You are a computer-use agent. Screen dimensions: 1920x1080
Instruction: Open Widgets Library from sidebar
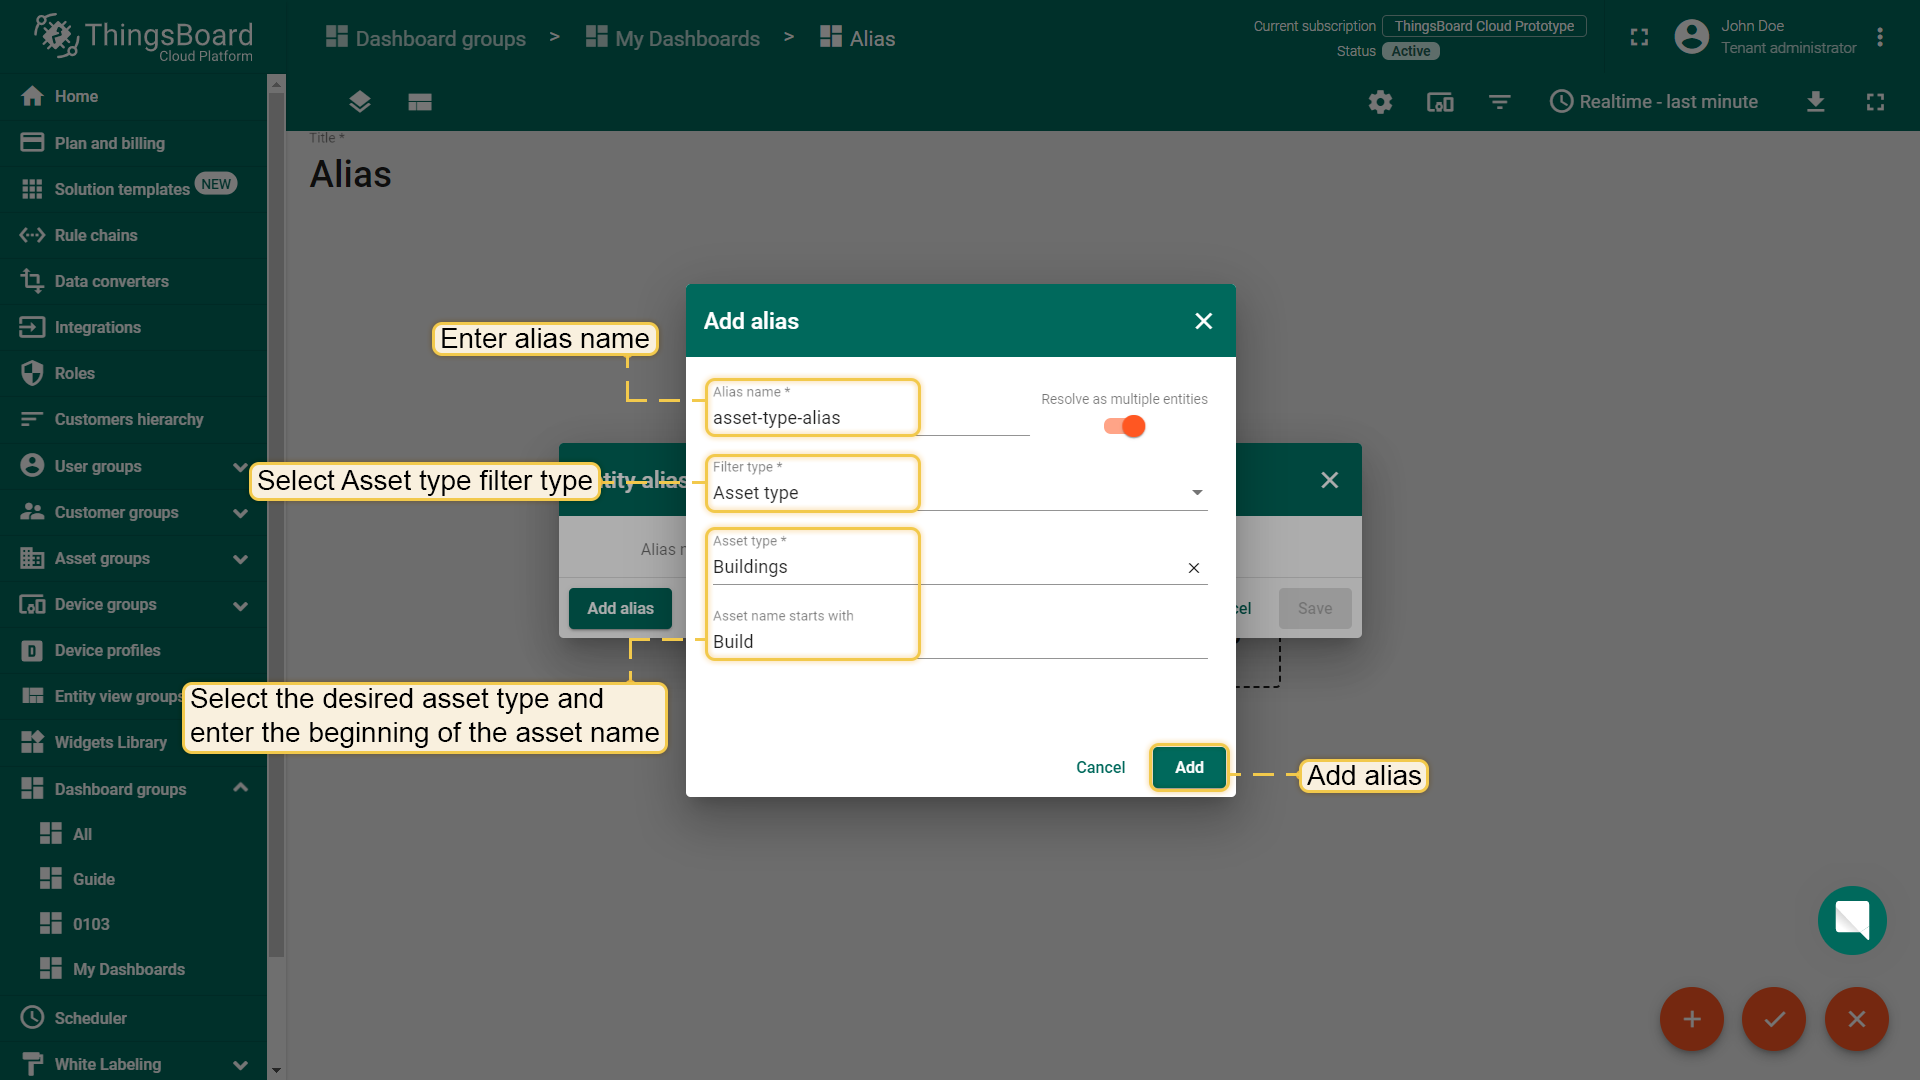point(110,742)
